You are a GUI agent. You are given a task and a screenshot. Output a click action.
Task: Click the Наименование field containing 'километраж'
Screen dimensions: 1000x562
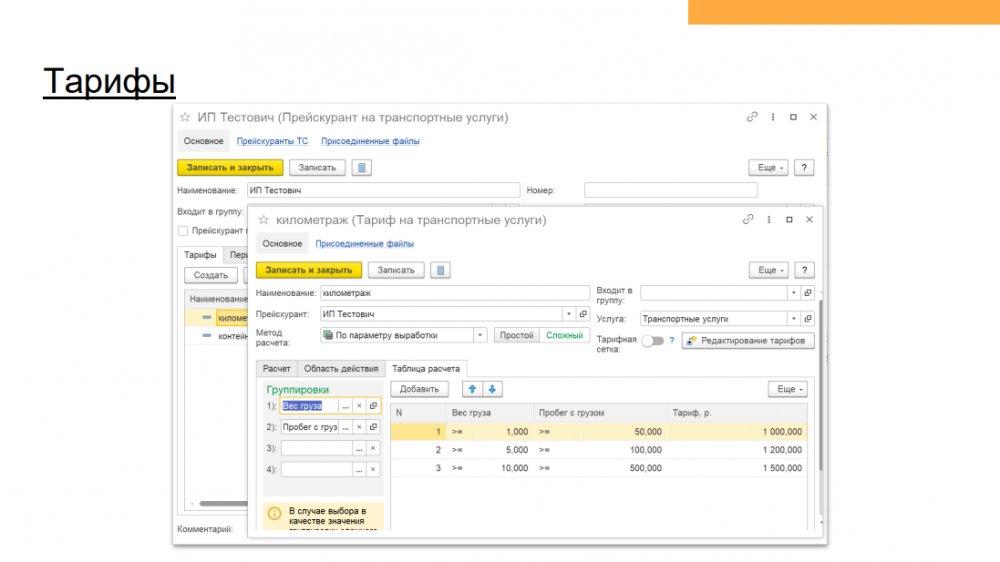[x=454, y=293]
